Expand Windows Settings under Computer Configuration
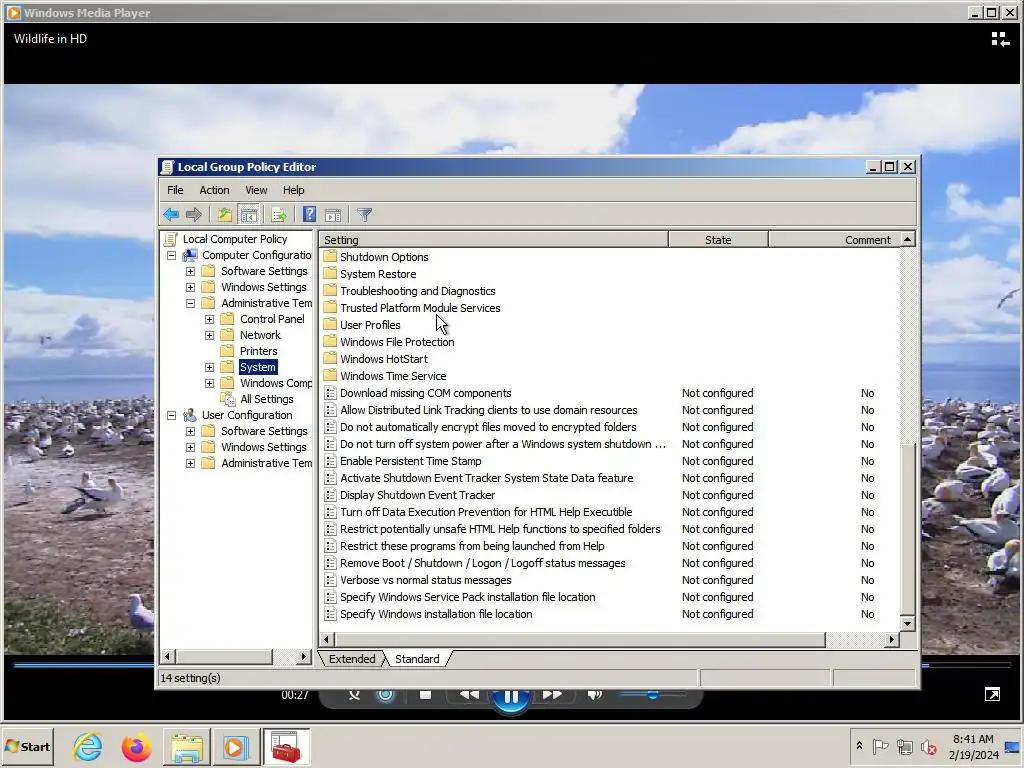Viewport: 1024px width, 768px height. 190,287
